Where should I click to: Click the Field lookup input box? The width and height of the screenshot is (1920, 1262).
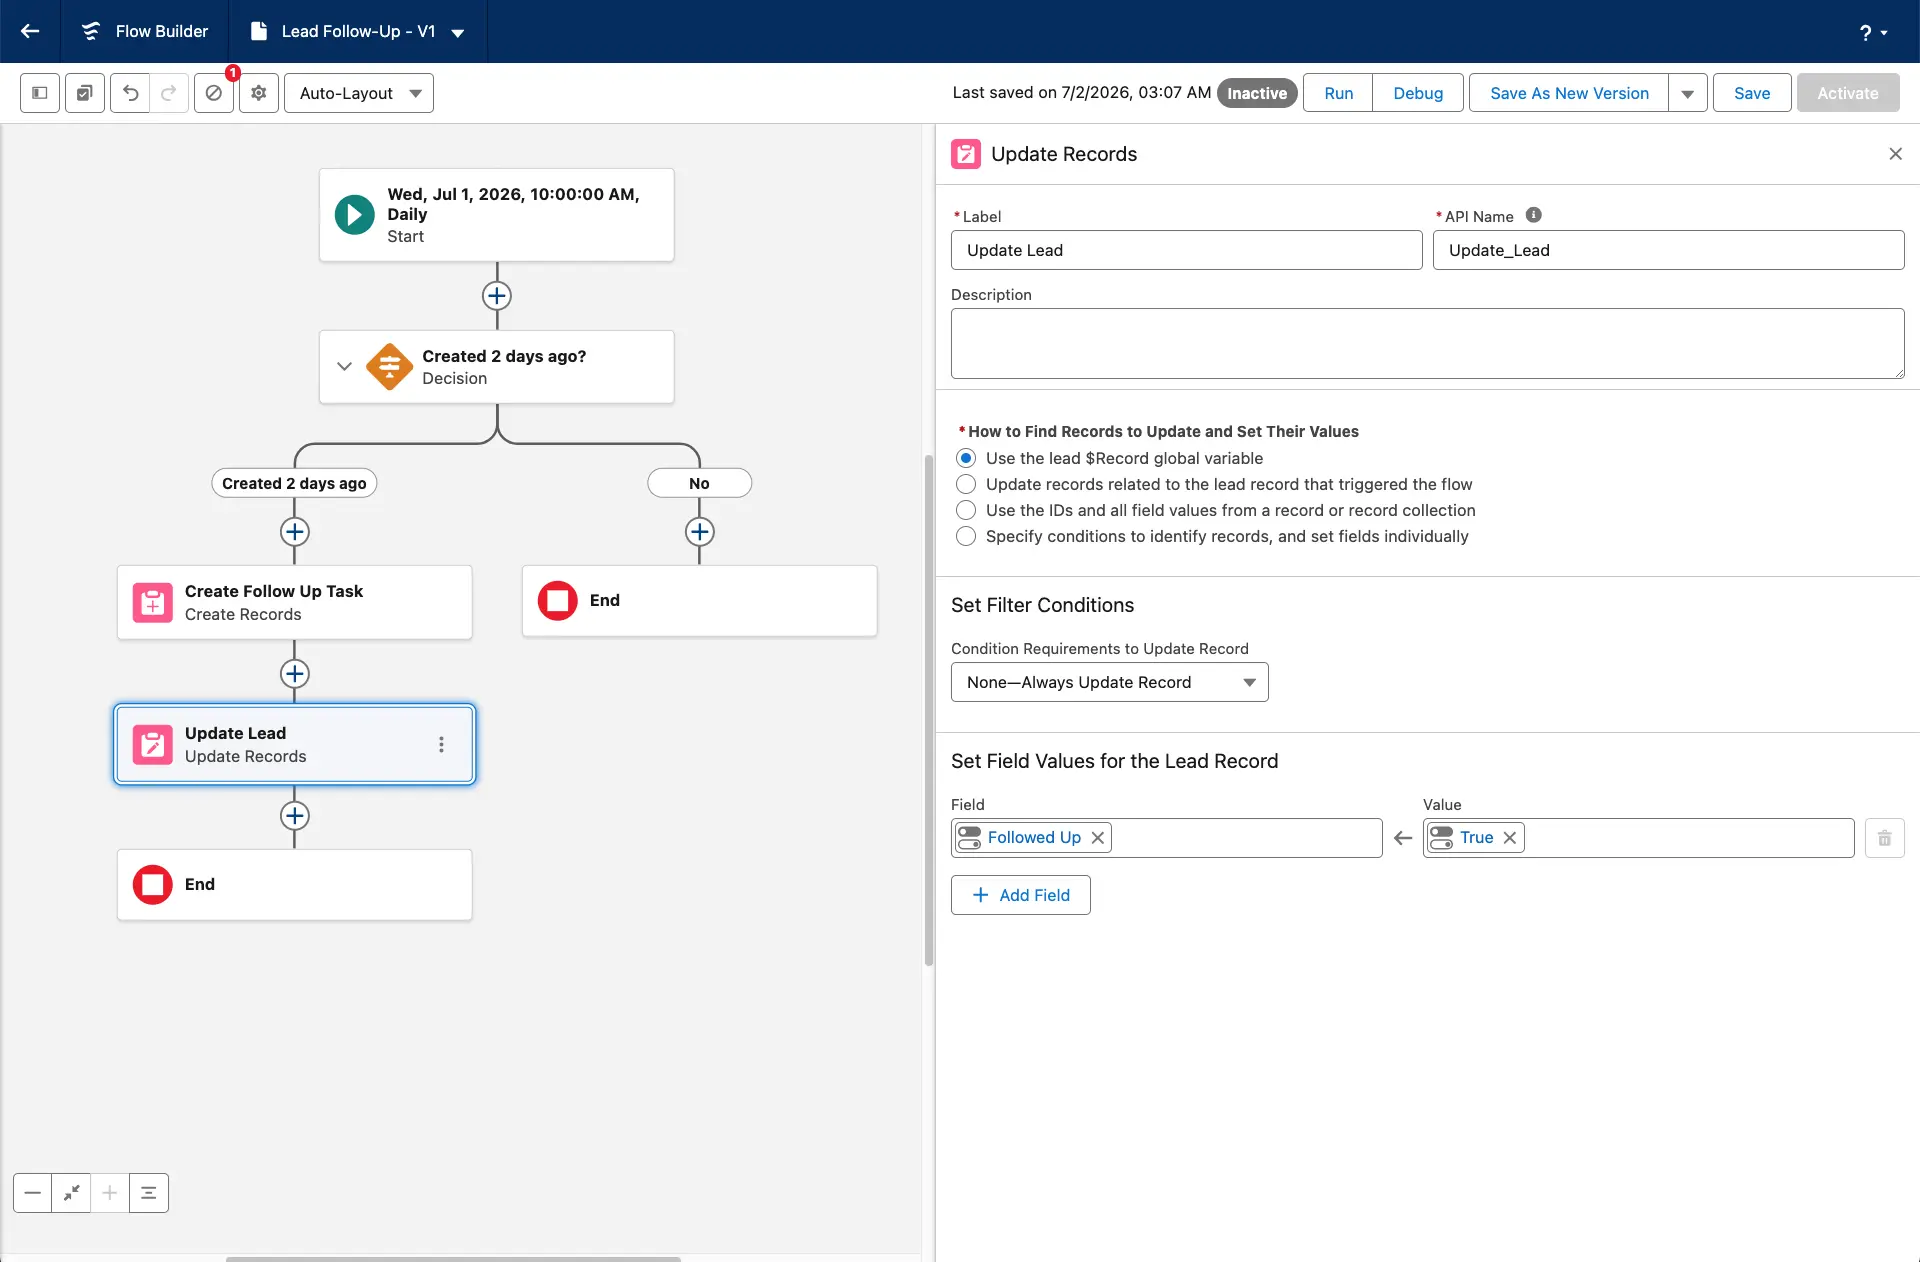[x=1166, y=838]
